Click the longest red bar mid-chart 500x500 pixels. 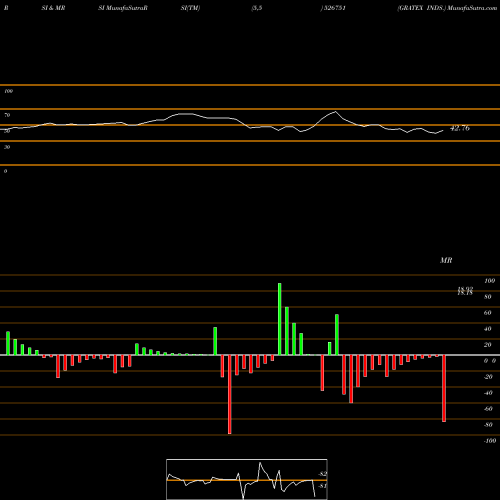(229, 394)
